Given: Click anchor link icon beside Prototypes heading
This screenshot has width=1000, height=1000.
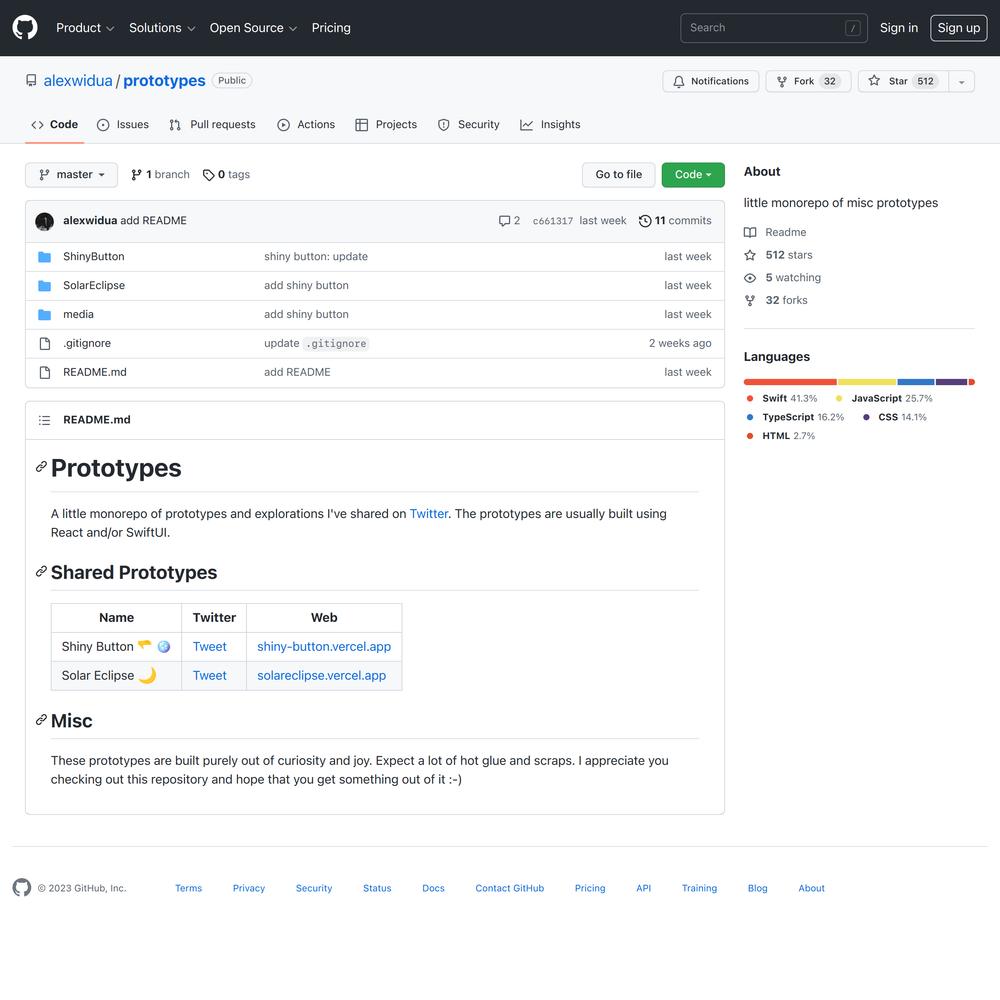Looking at the screenshot, I should [41, 467].
